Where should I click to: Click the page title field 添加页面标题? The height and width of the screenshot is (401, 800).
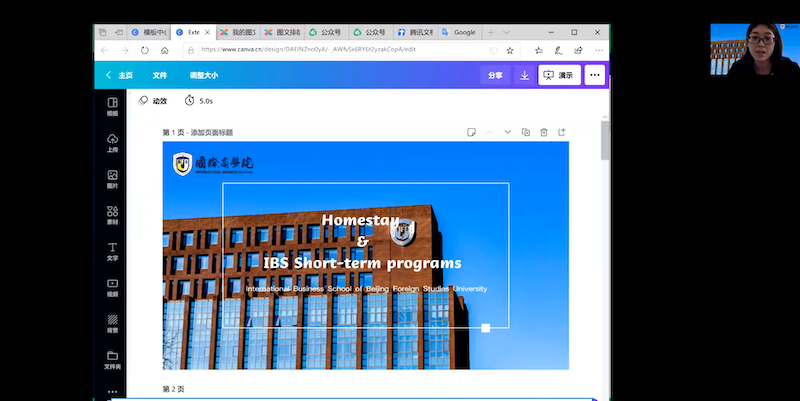[x=212, y=132]
